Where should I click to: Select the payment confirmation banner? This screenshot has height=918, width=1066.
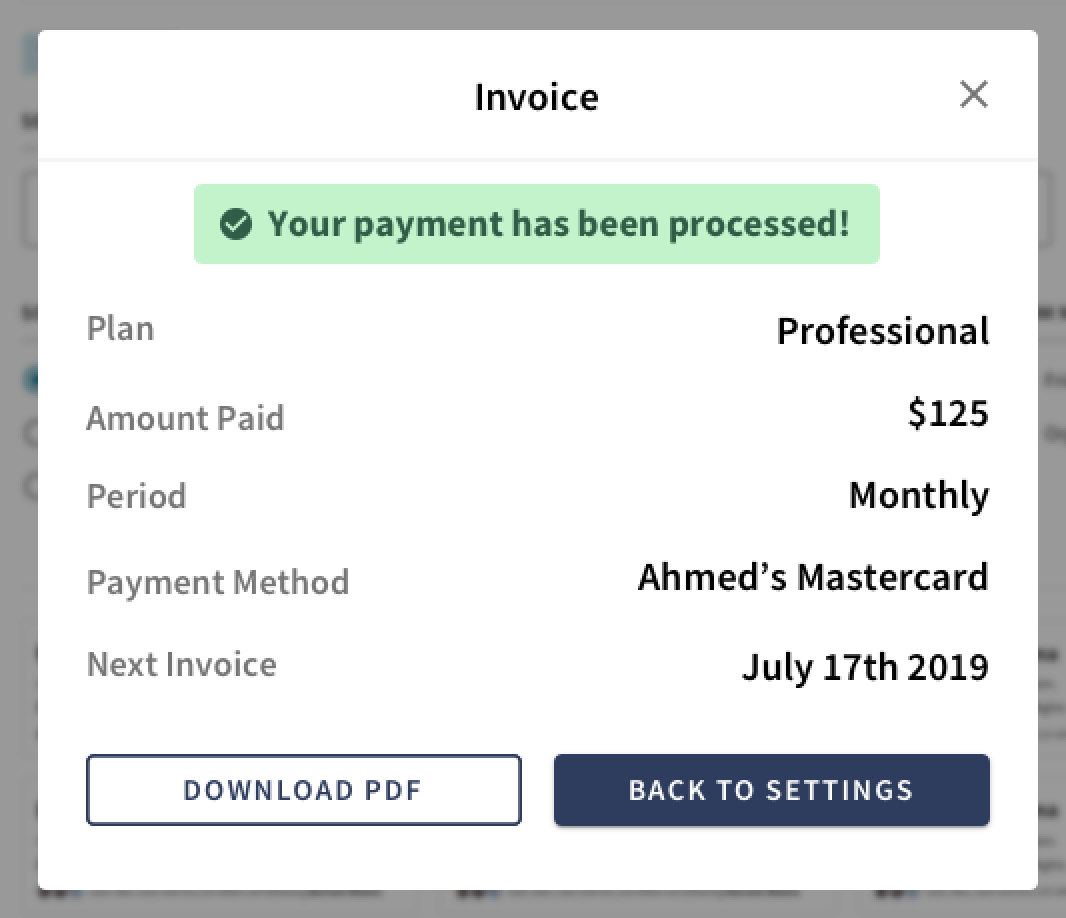[x=537, y=224]
